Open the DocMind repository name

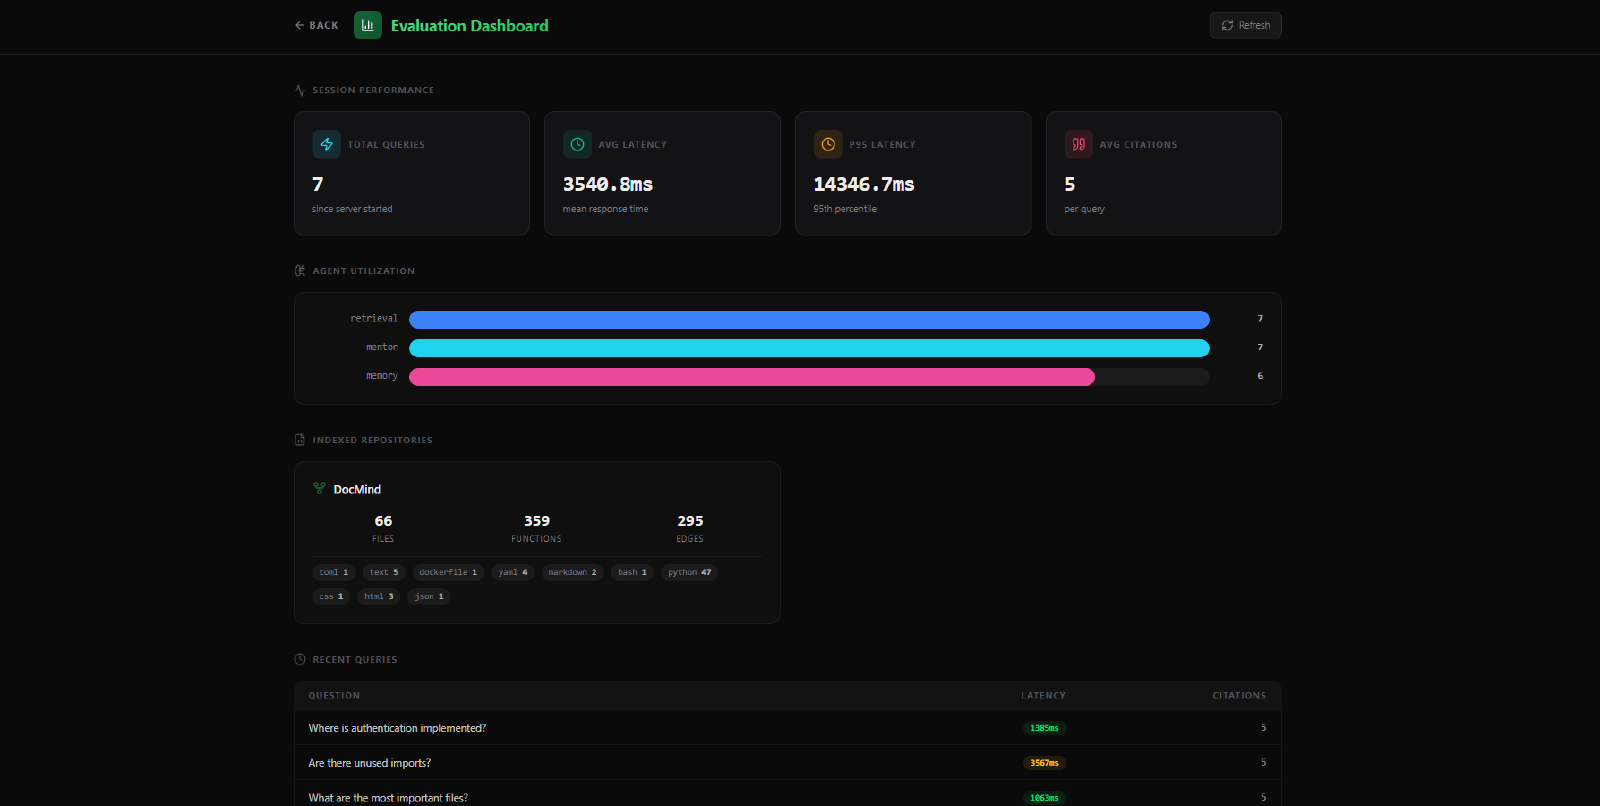[x=357, y=489]
